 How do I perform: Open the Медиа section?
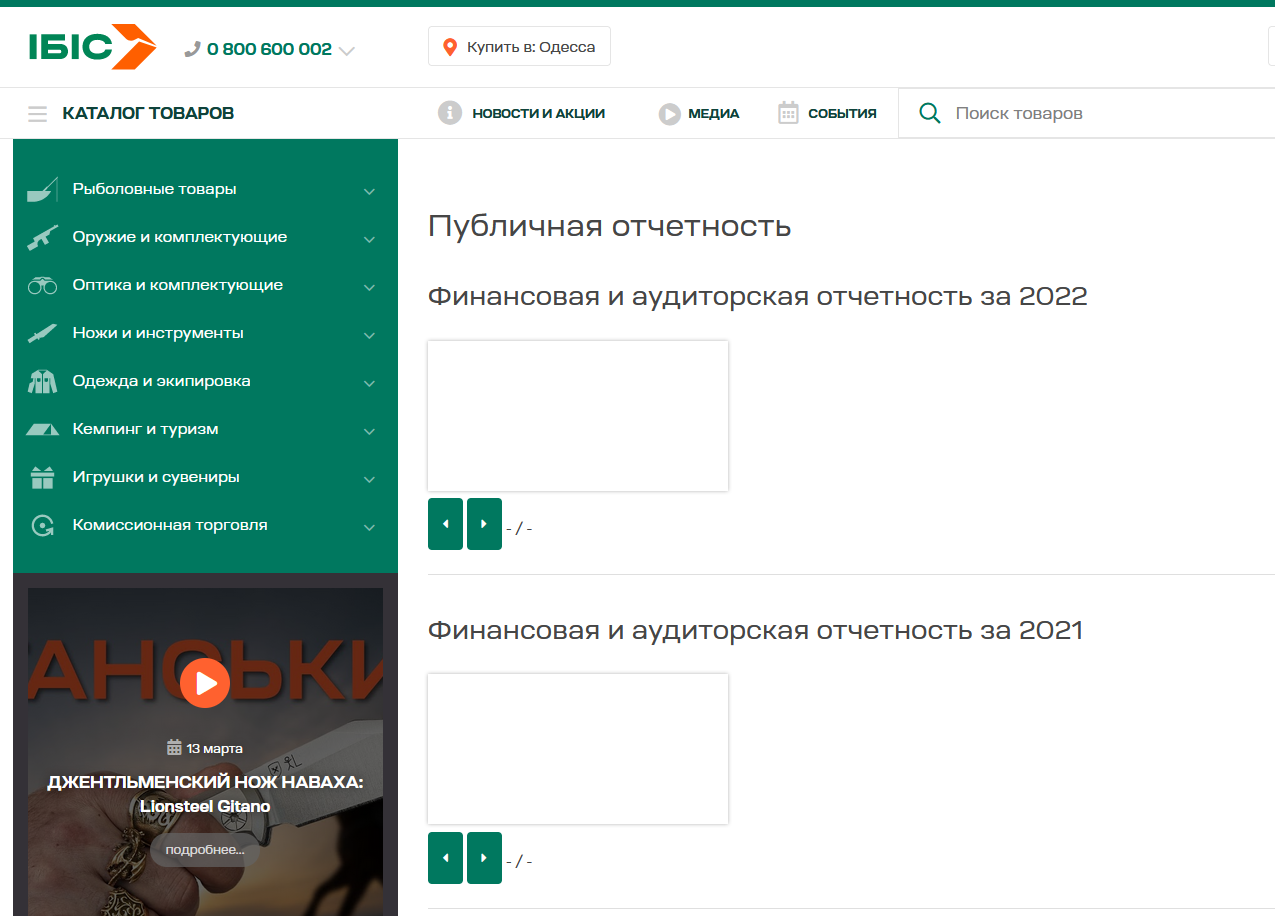click(x=714, y=113)
